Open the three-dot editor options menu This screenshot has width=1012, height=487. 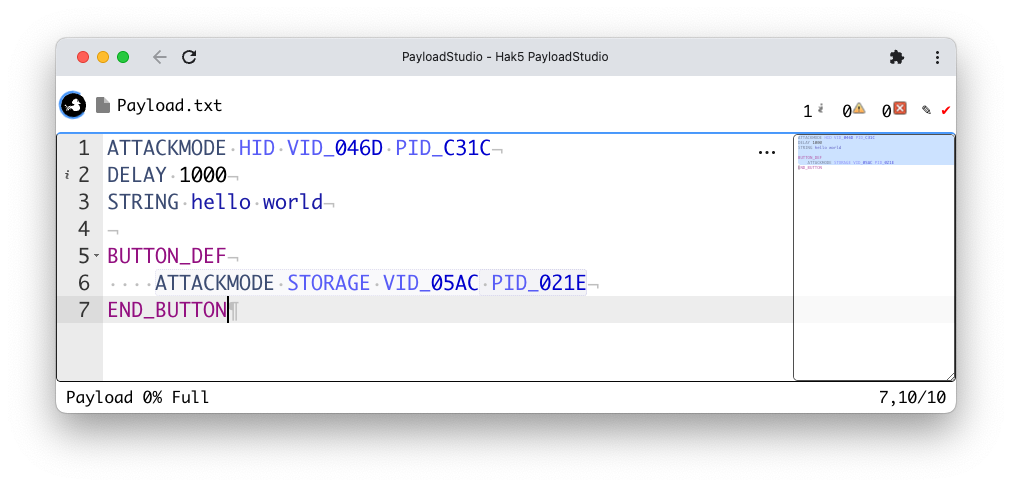(767, 152)
